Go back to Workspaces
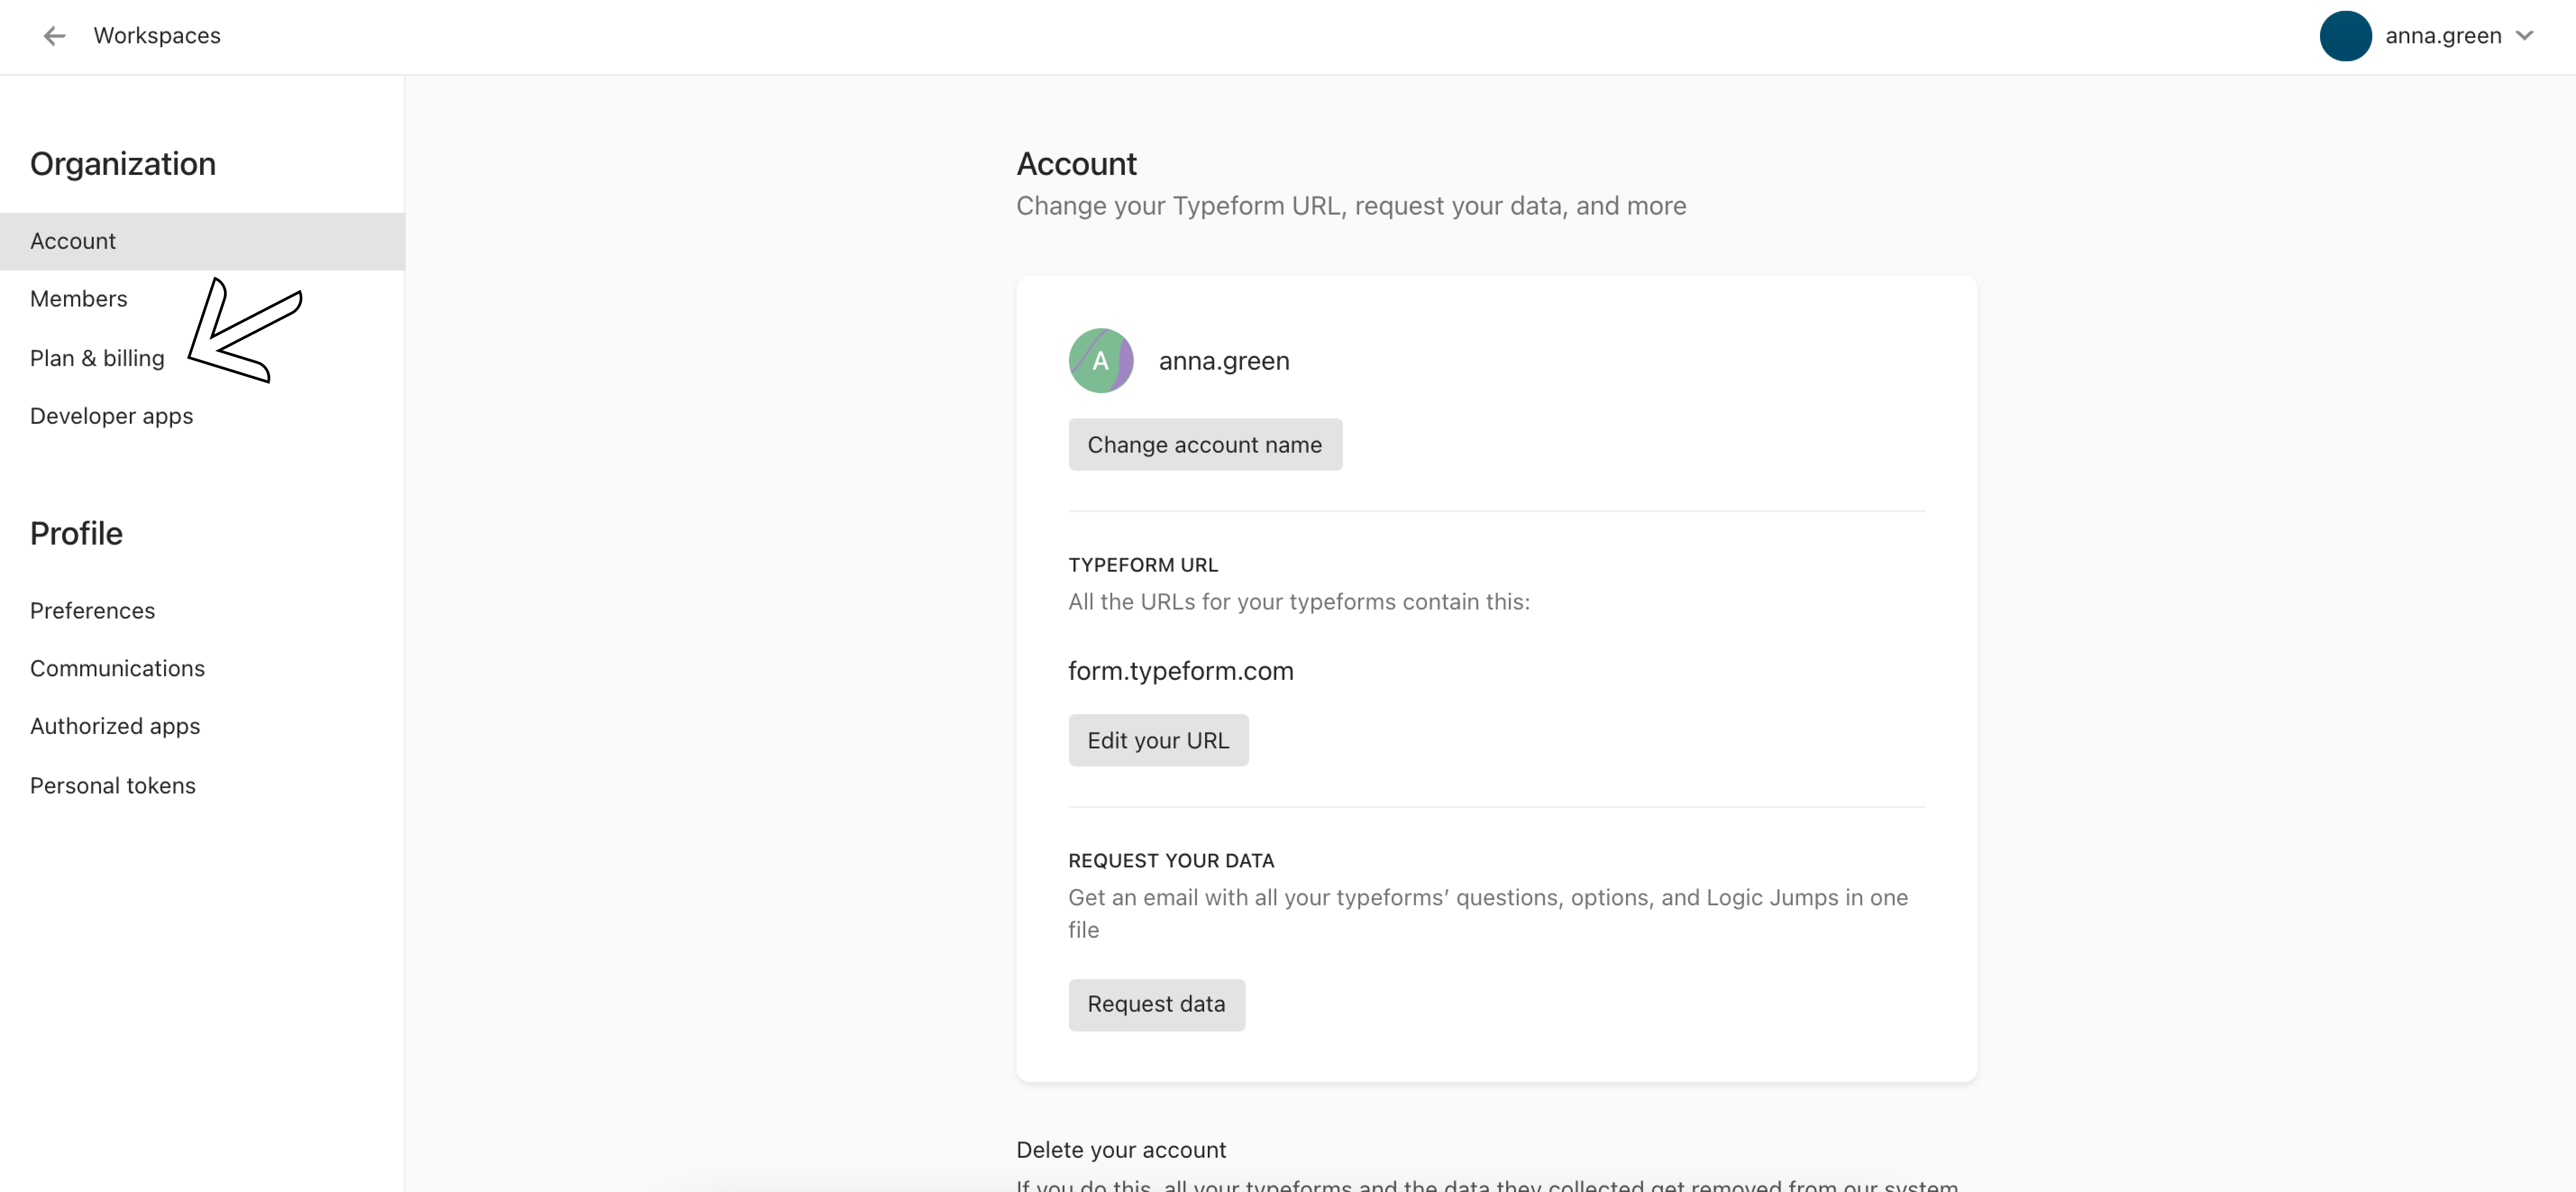 pos(157,36)
